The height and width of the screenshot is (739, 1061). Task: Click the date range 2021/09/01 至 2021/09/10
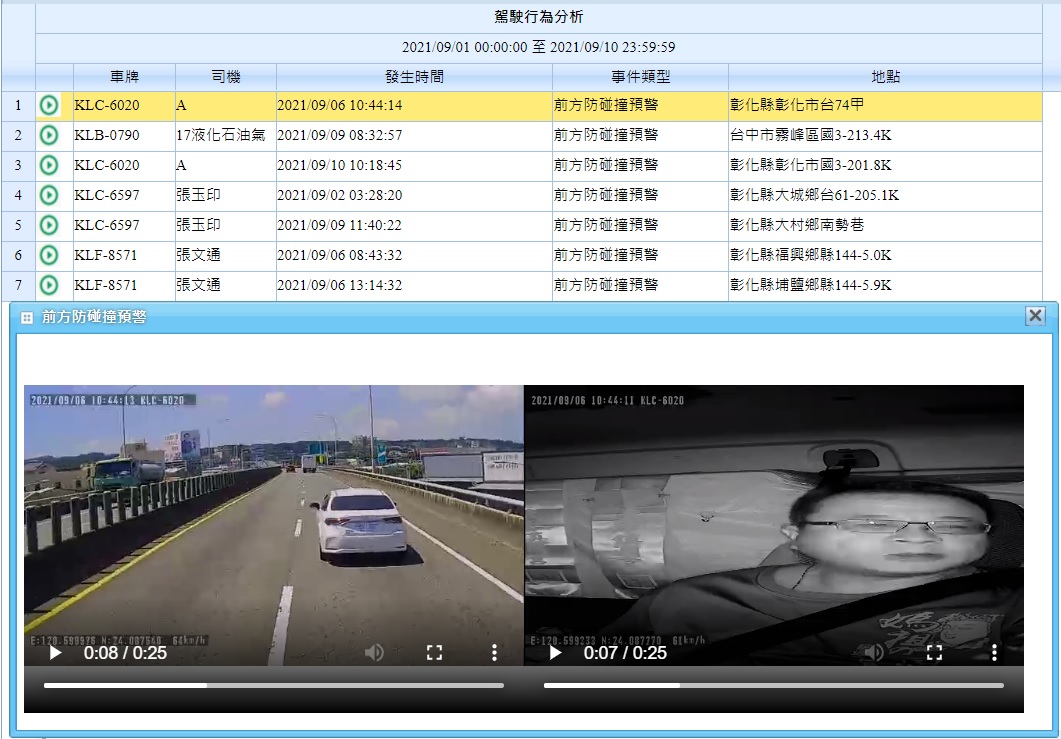point(539,47)
